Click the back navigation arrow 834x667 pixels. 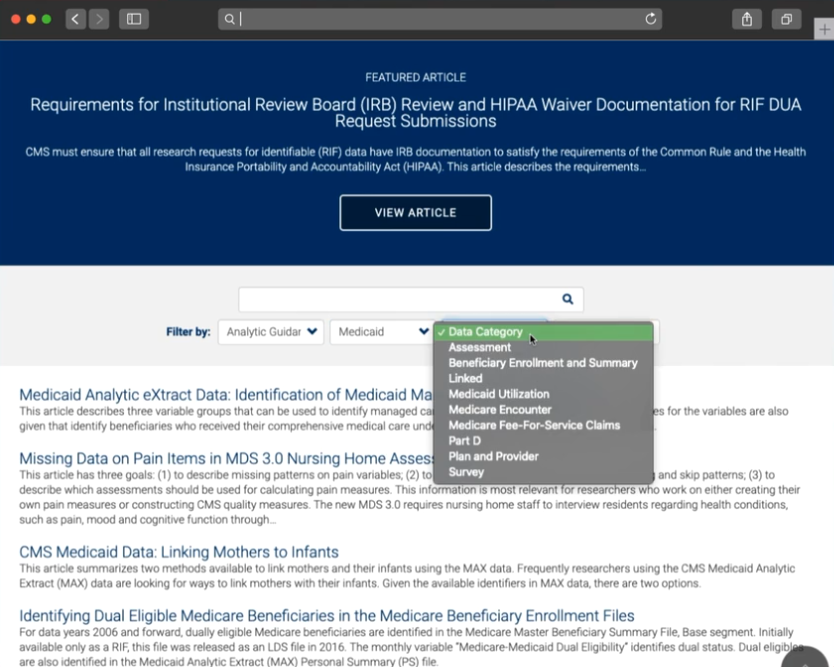click(75, 18)
